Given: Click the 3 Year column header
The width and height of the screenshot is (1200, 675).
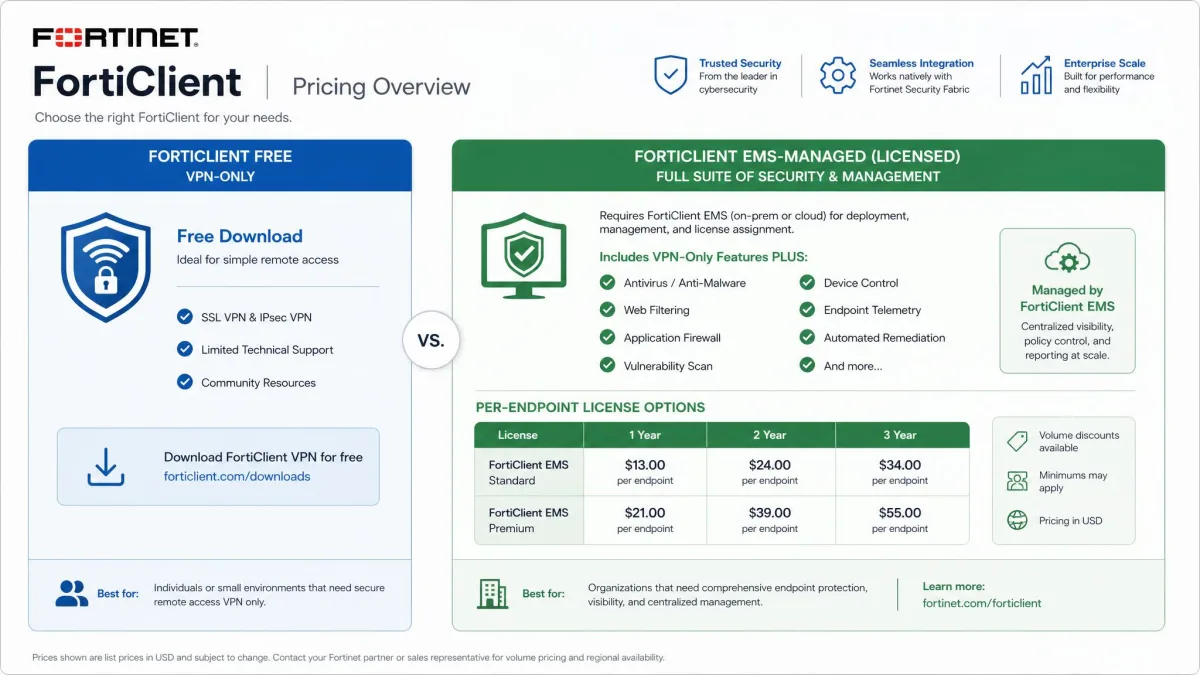Looking at the screenshot, I should point(902,435).
